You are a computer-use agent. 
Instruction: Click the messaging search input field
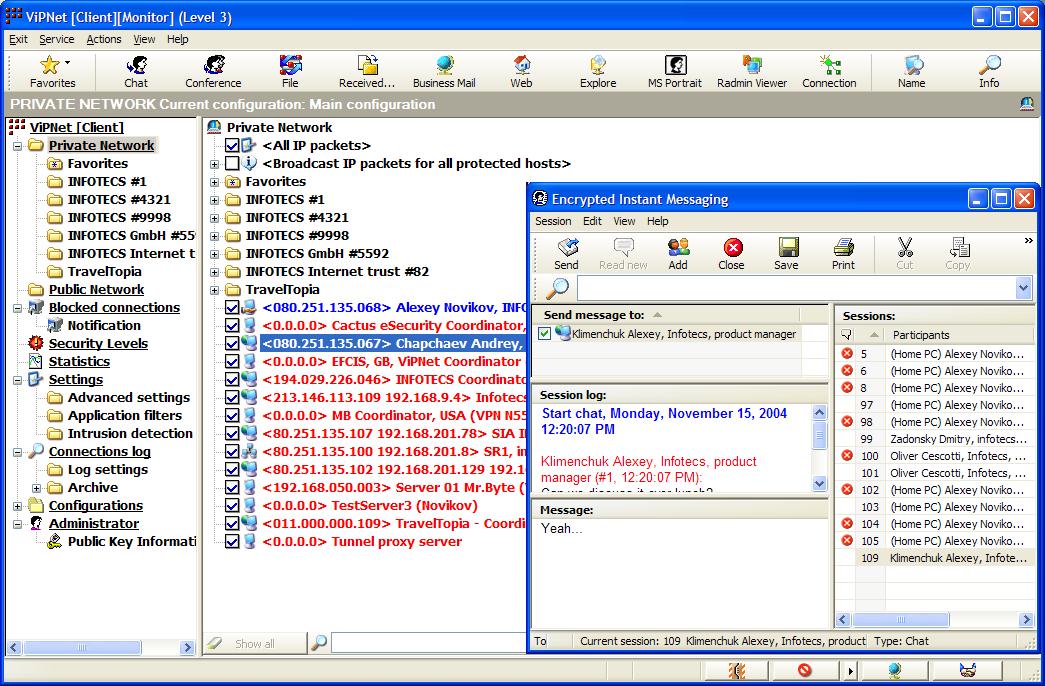pos(796,289)
